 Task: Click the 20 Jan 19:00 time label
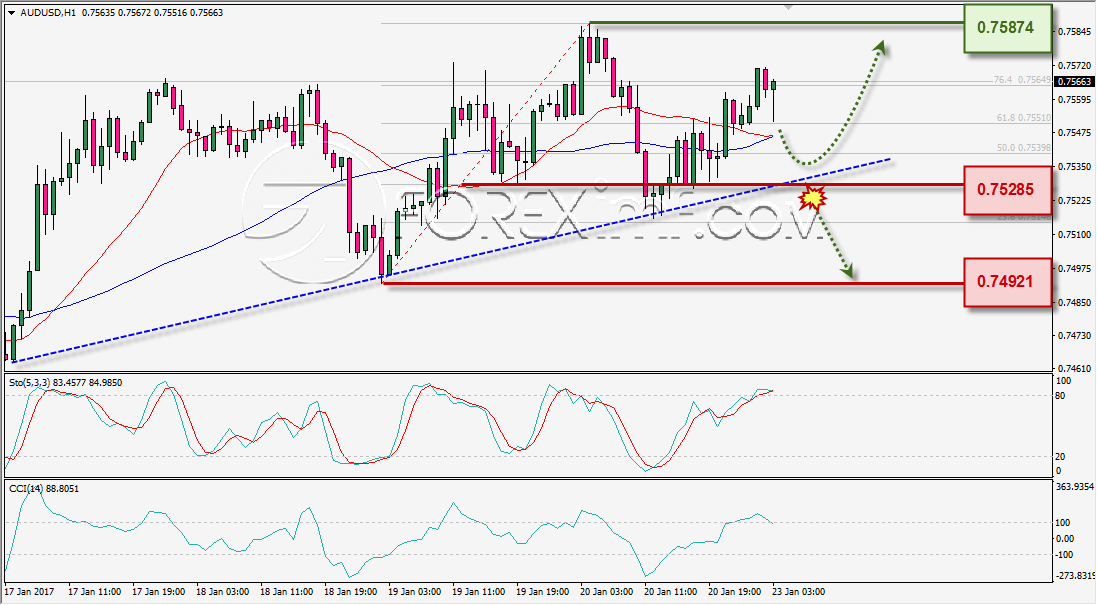click(x=735, y=592)
